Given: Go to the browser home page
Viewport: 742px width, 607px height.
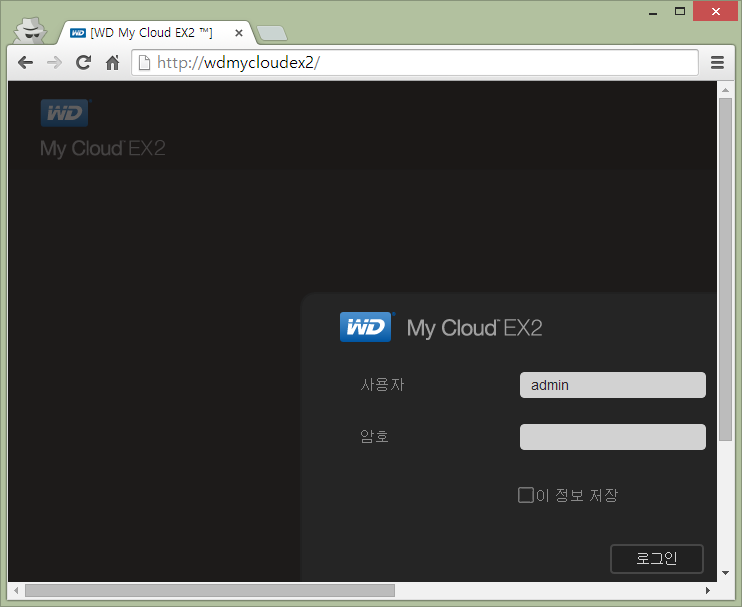Looking at the screenshot, I should [112, 62].
